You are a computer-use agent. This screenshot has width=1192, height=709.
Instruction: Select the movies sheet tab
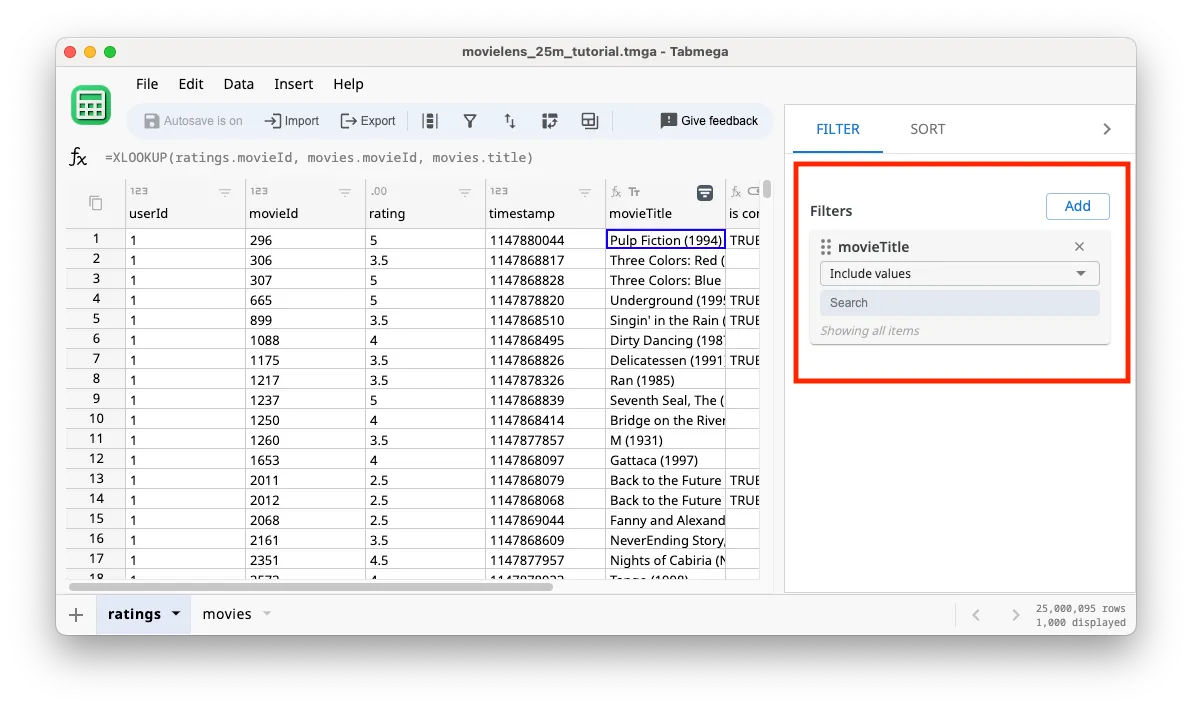point(226,614)
